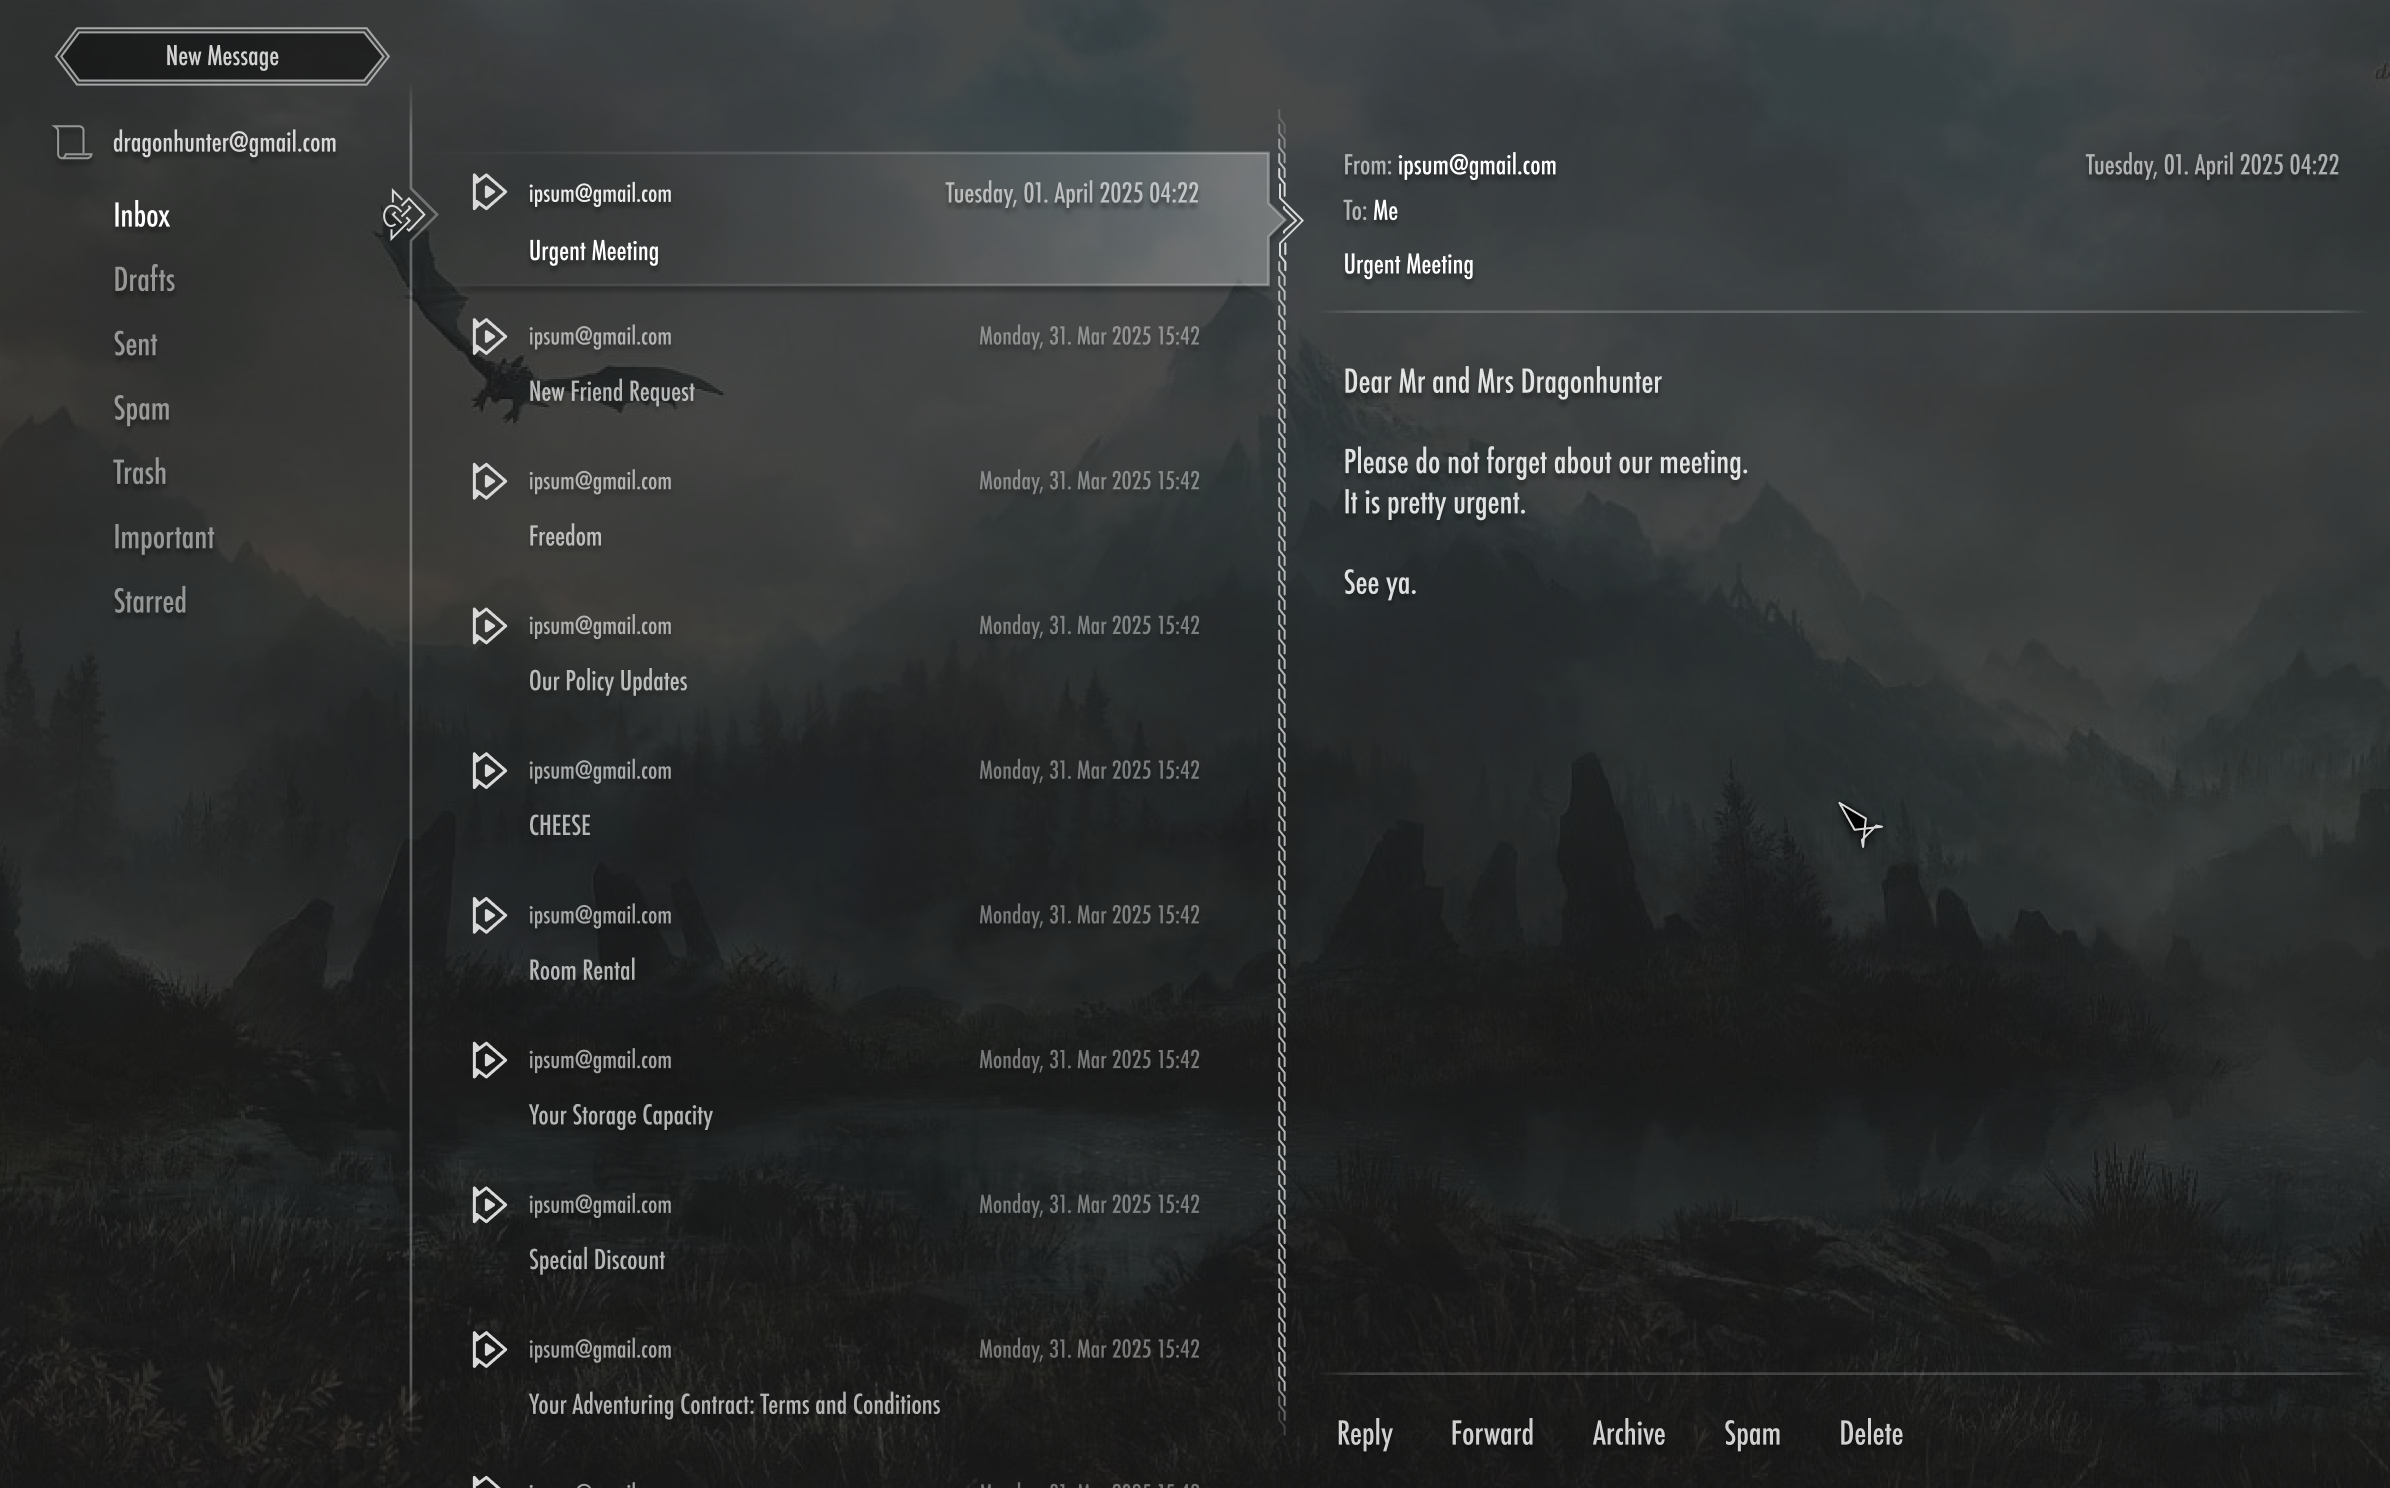Click the Dear Mr and Mrs Dragonhunter line

coord(1502,382)
